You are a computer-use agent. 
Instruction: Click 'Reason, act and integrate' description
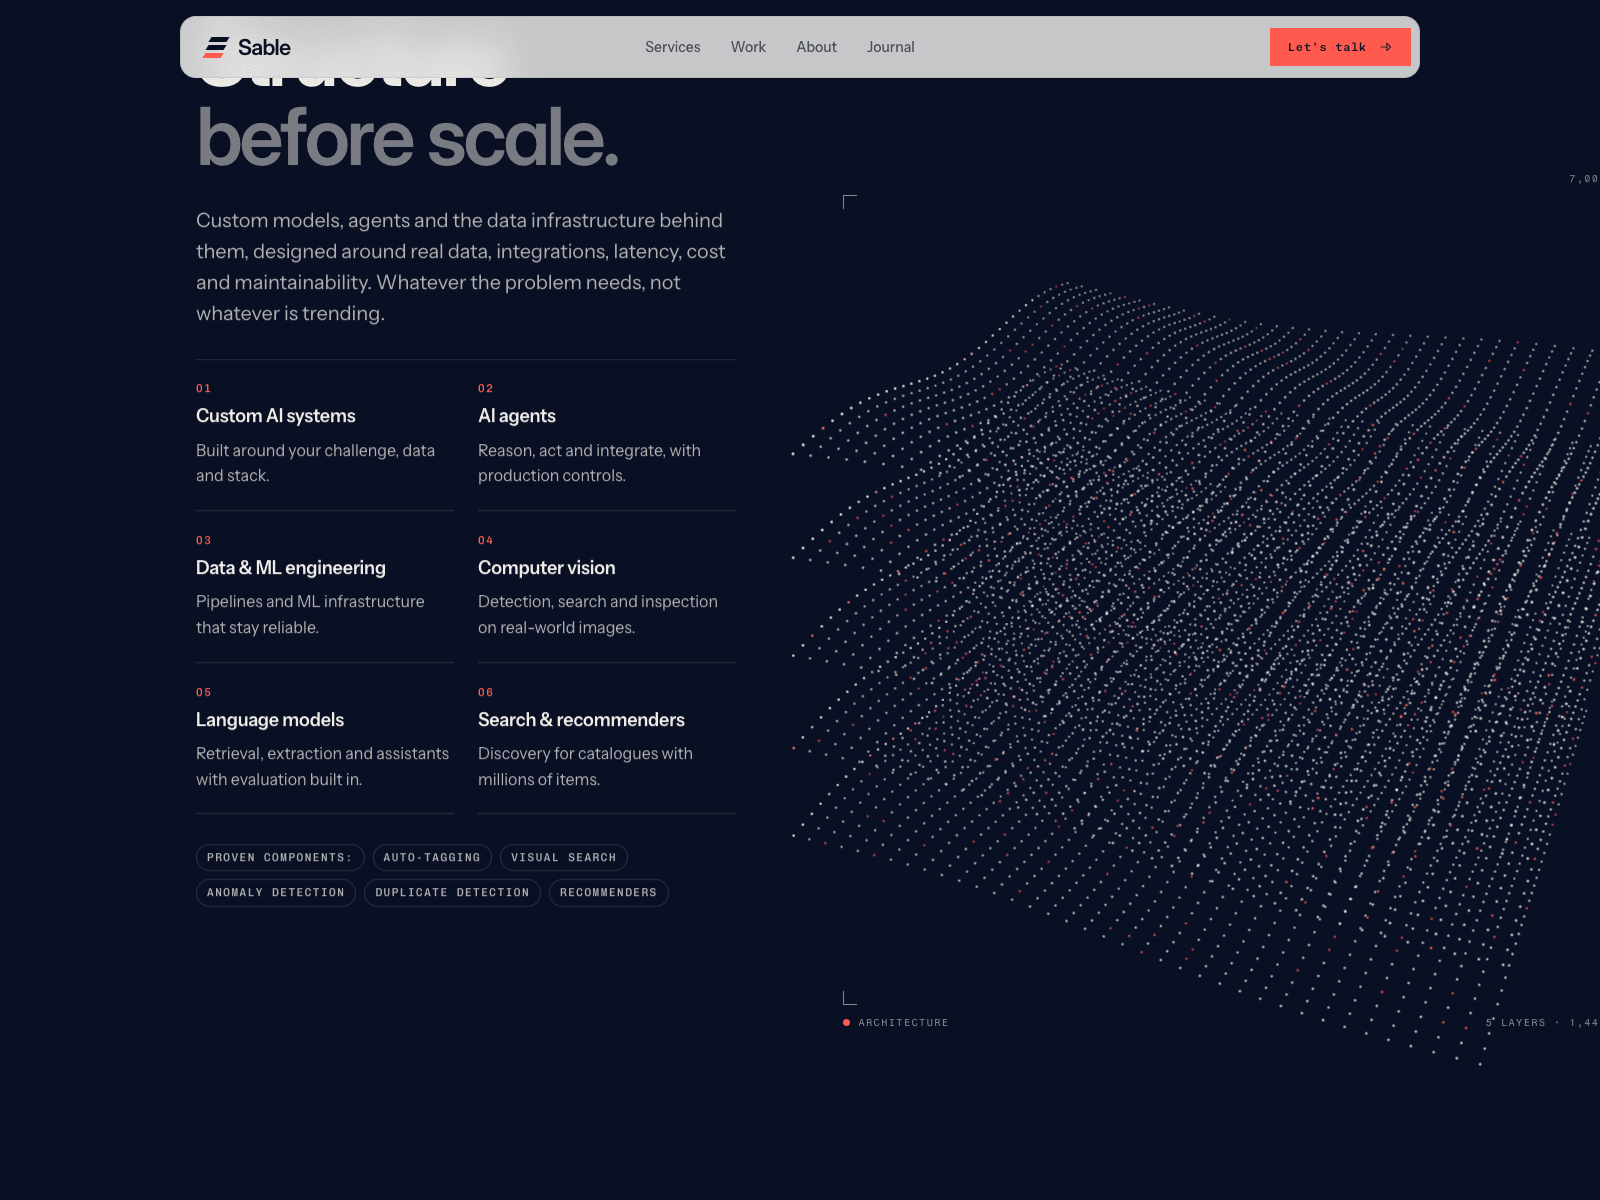click(589, 463)
